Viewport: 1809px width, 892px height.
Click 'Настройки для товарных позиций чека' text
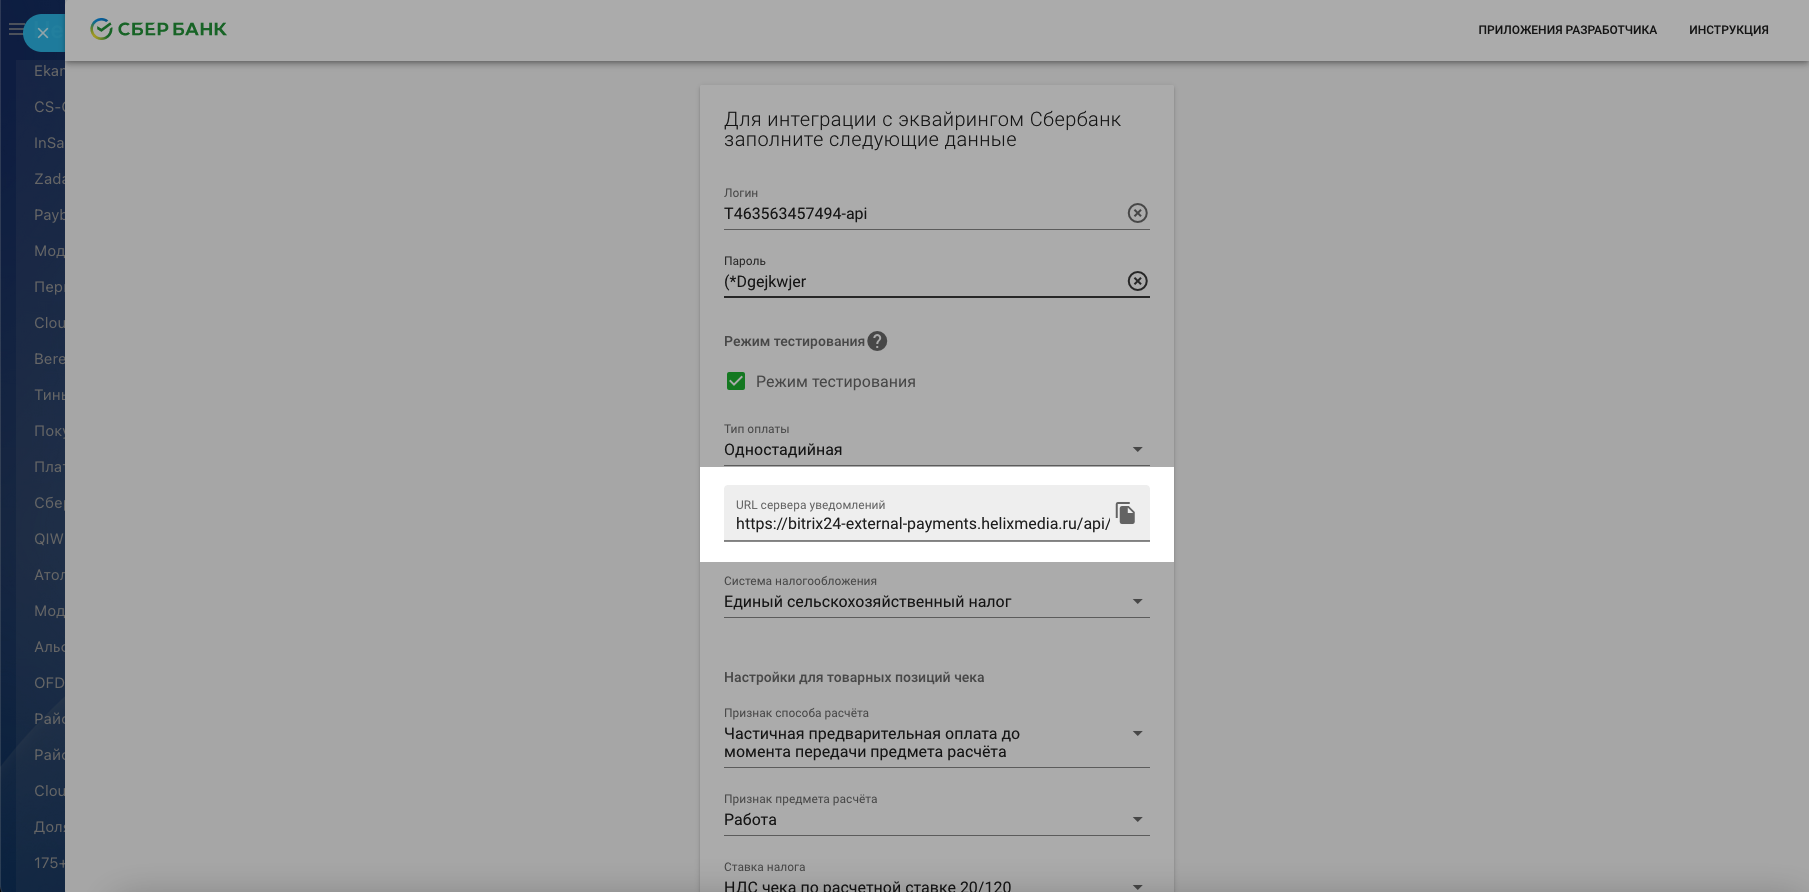point(854,677)
